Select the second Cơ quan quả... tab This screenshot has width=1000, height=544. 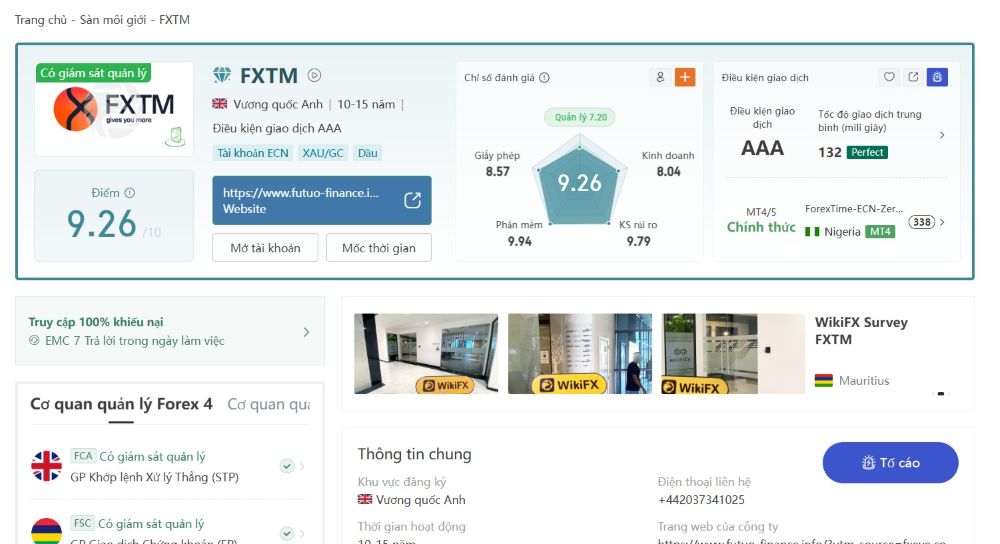point(268,404)
